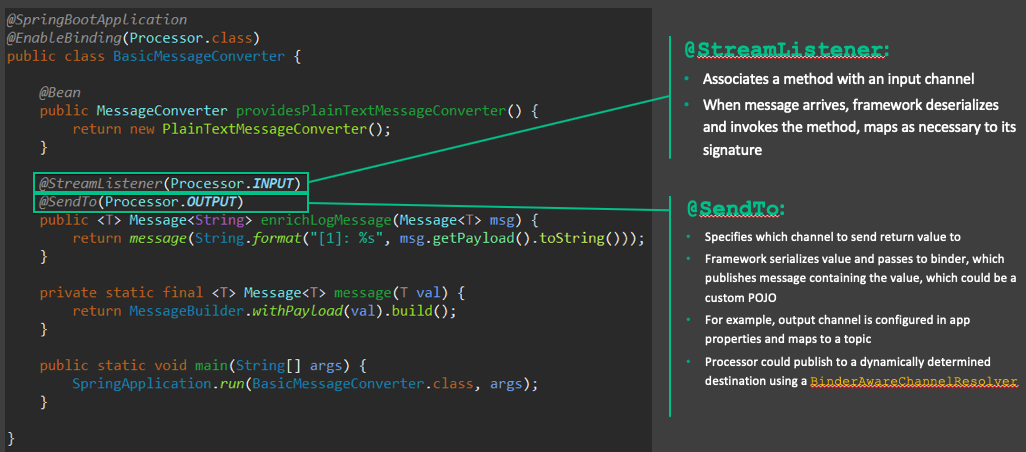The width and height of the screenshot is (1026, 452).
Task: Click 'Processor could publish to a dynamically determined' bullet
Action: 861,372
